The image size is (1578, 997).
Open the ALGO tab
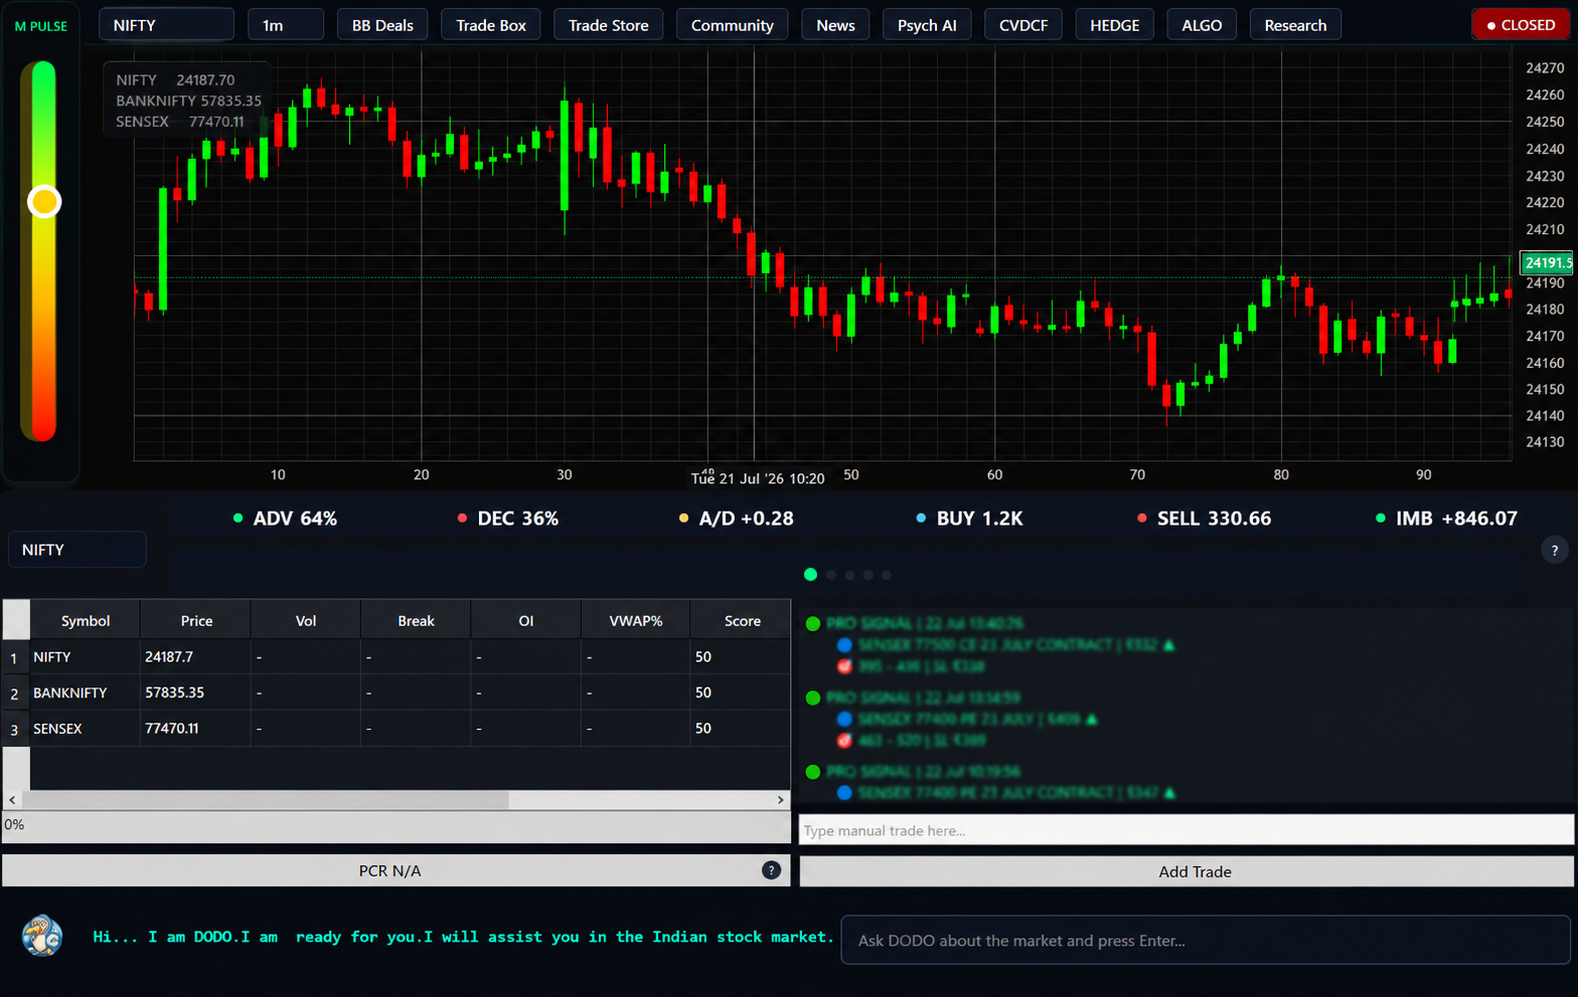point(1201,25)
